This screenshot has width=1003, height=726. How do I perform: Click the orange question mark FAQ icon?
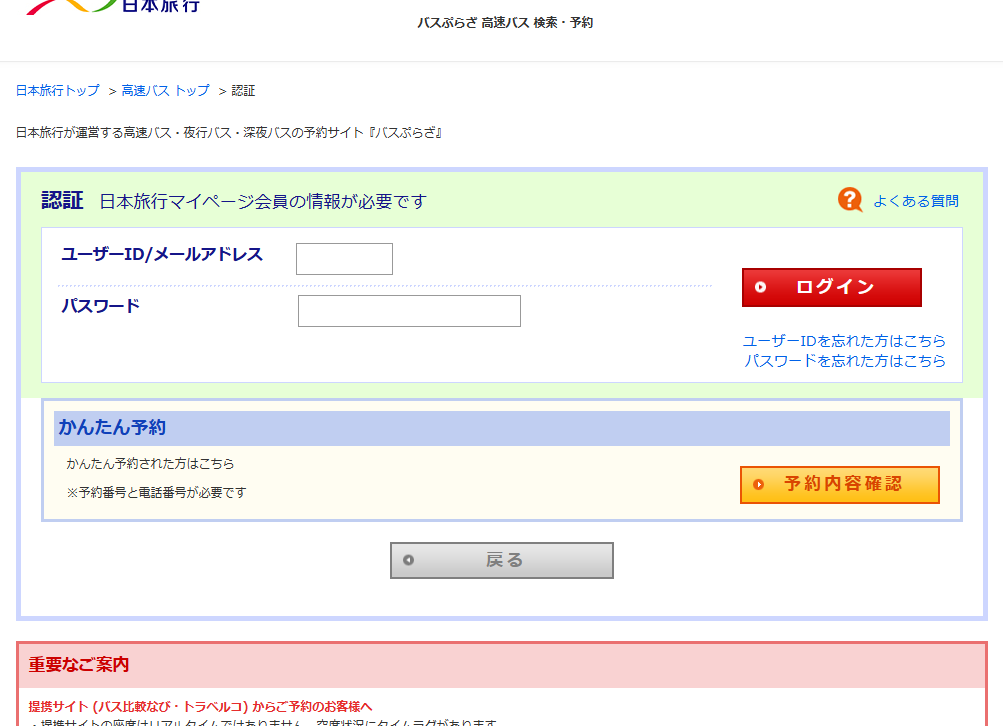click(850, 200)
